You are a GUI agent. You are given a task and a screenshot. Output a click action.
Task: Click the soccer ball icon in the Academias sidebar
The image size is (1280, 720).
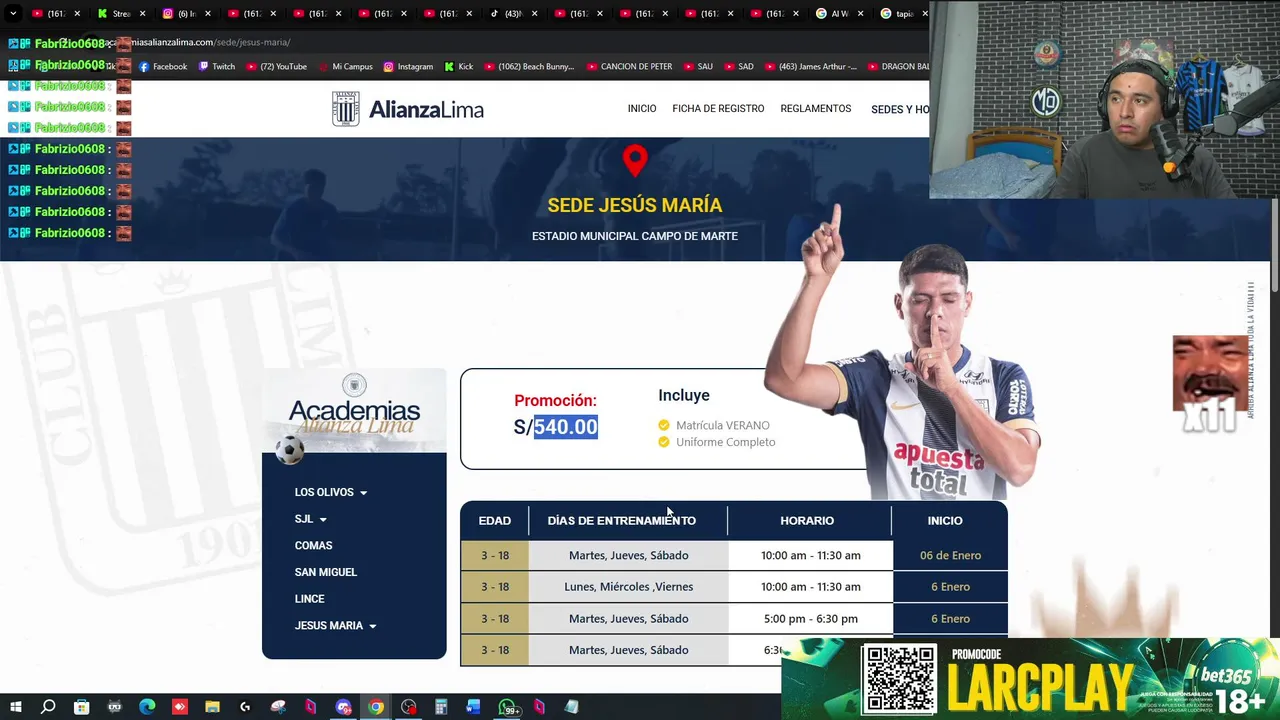[x=289, y=450]
